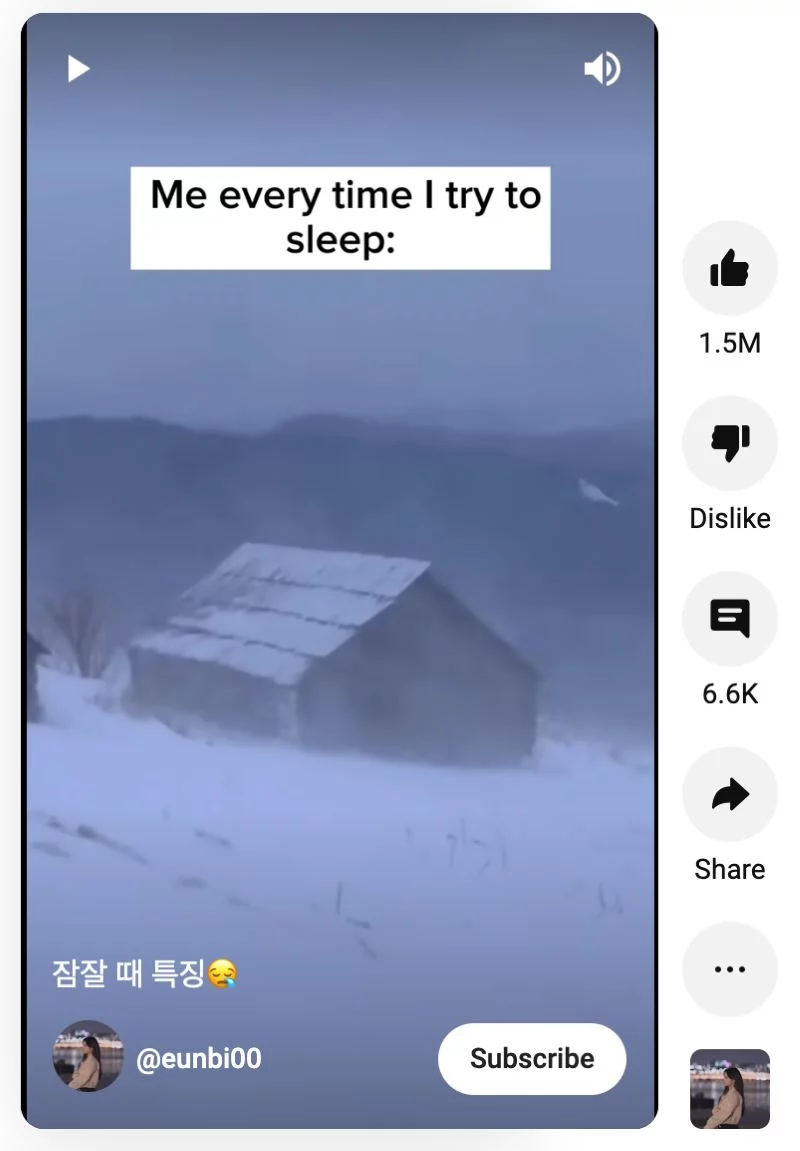
Task: Click the Share text label
Action: tap(730, 869)
